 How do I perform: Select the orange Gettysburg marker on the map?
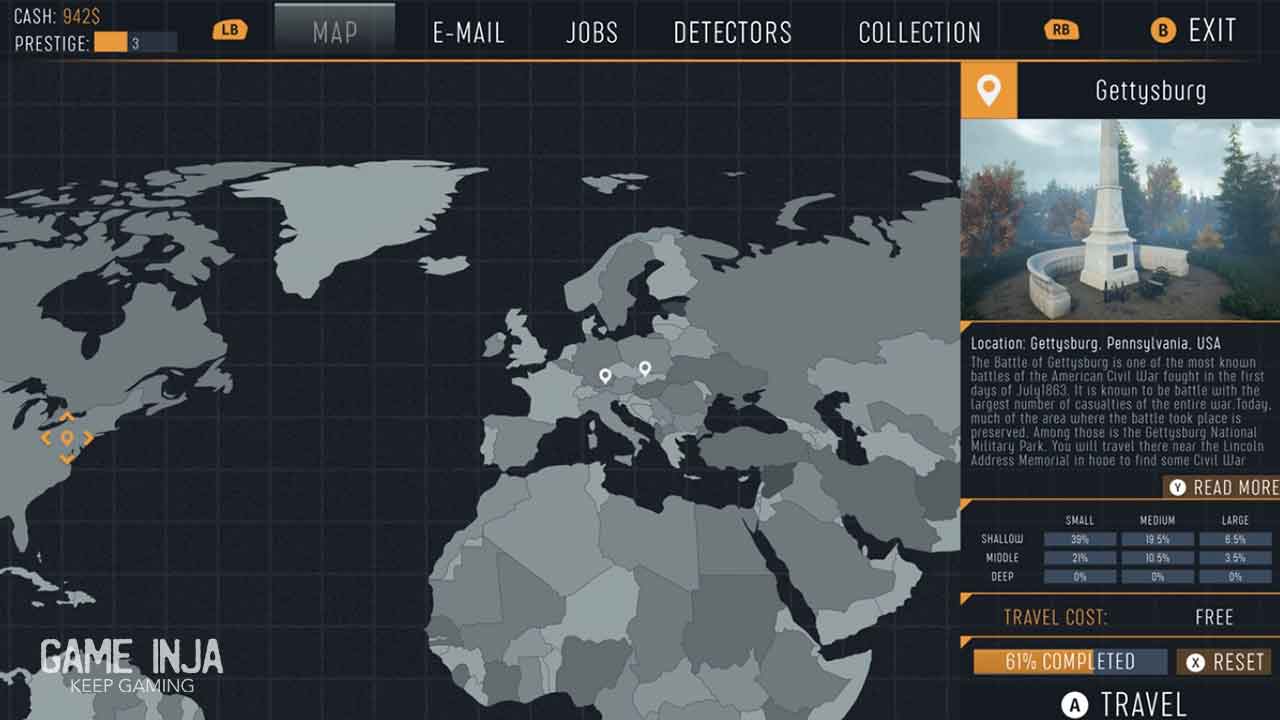point(67,438)
